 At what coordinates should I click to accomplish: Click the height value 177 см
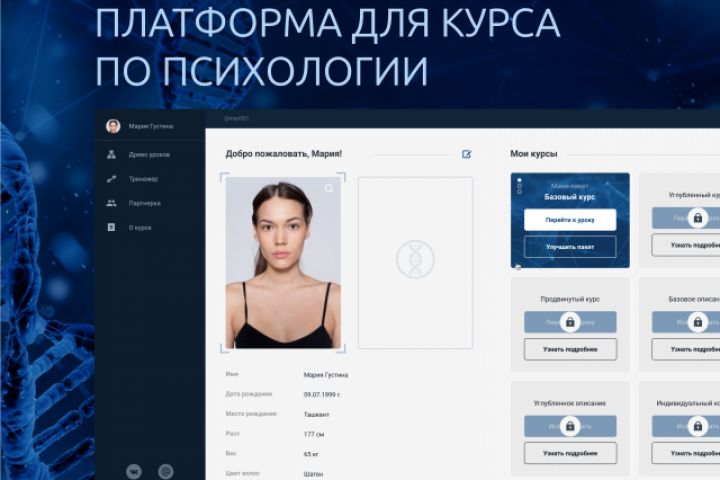coord(314,435)
